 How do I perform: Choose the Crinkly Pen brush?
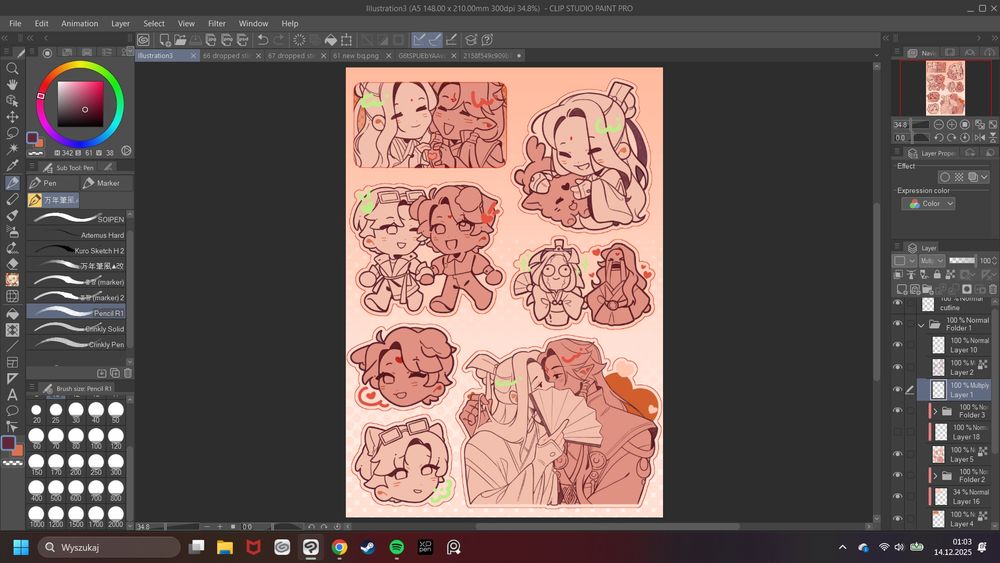point(77,344)
